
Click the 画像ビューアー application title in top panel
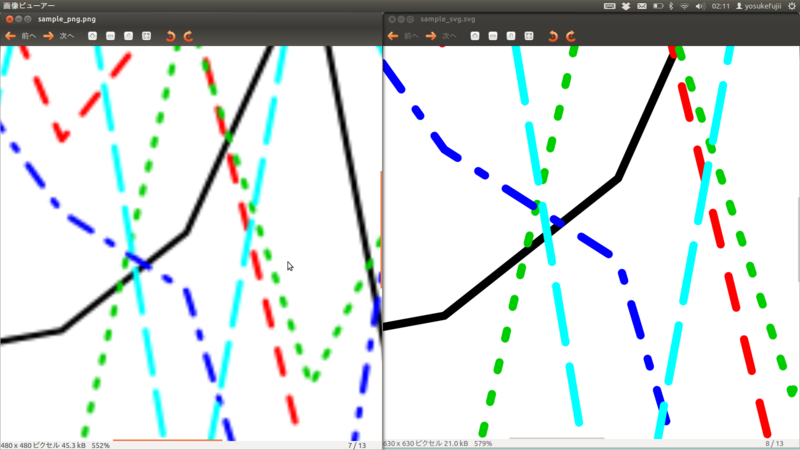click(x=29, y=6)
